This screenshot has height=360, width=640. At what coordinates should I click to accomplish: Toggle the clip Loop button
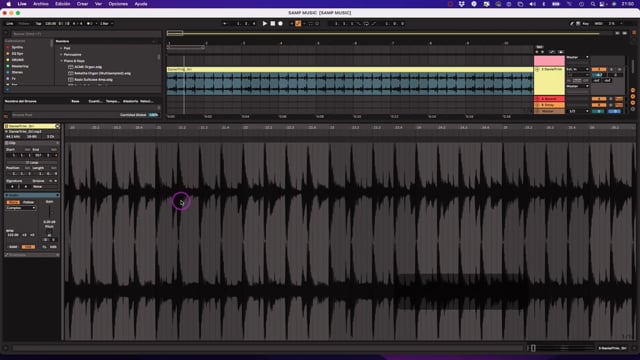32,162
